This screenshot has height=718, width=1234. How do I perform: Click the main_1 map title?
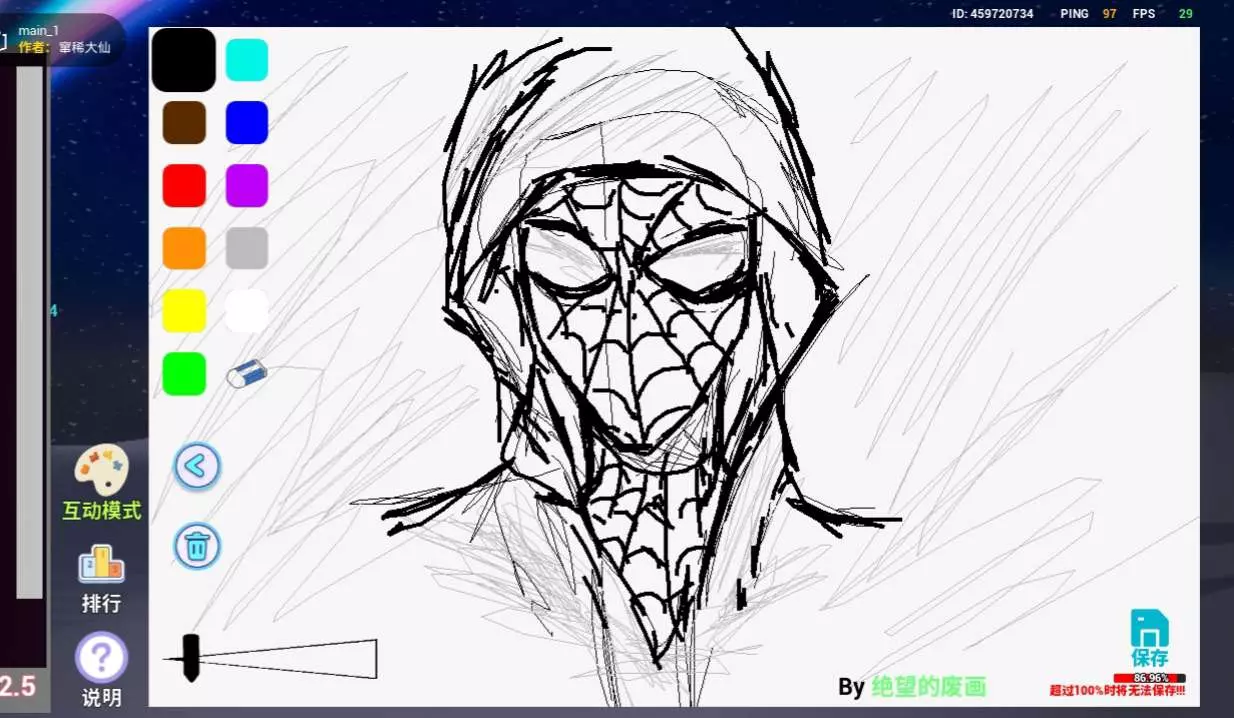pos(39,31)
